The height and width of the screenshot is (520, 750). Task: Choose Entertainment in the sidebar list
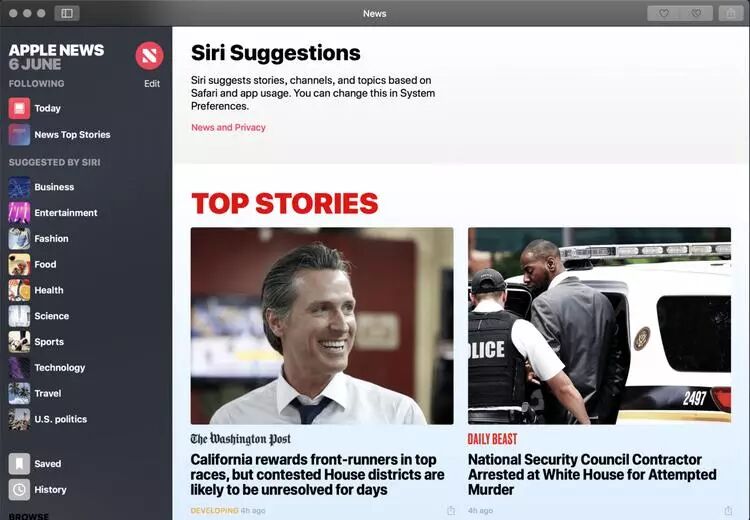coord(66,213)
